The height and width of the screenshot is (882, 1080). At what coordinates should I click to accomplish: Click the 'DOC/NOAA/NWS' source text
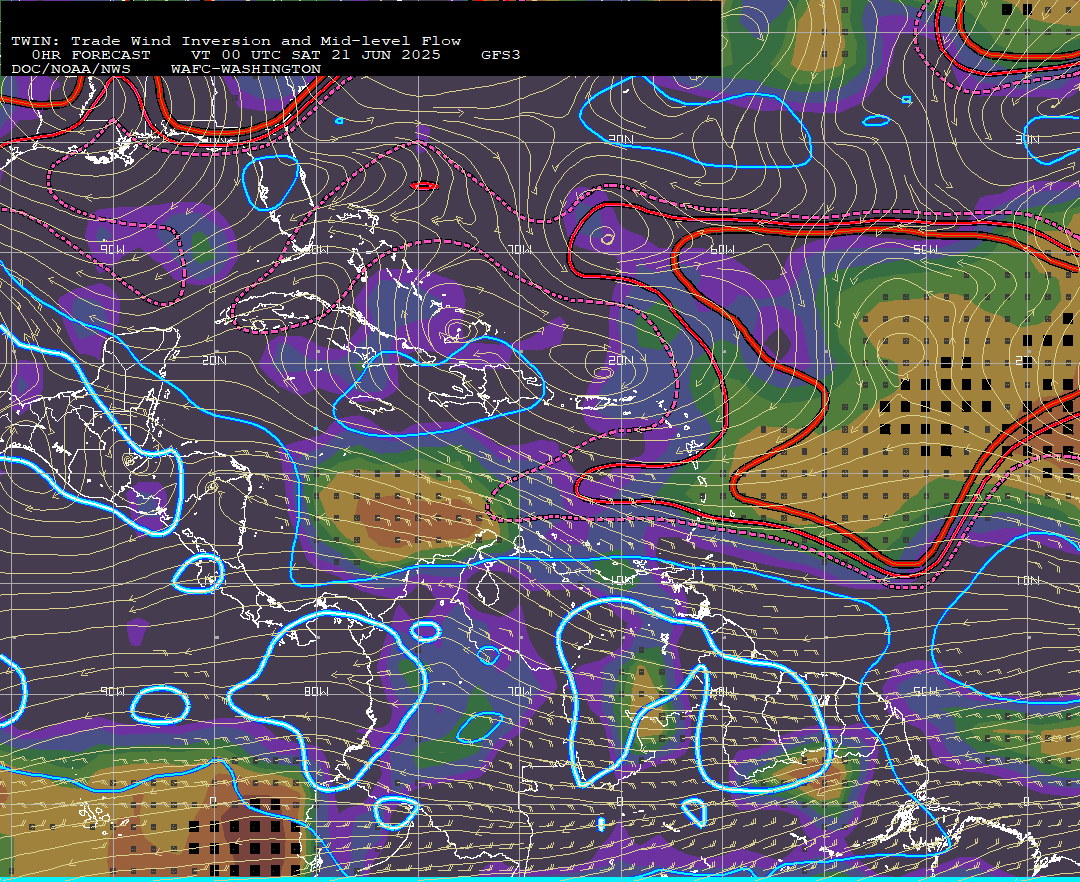pyautogui.click(x=70, y=70)
